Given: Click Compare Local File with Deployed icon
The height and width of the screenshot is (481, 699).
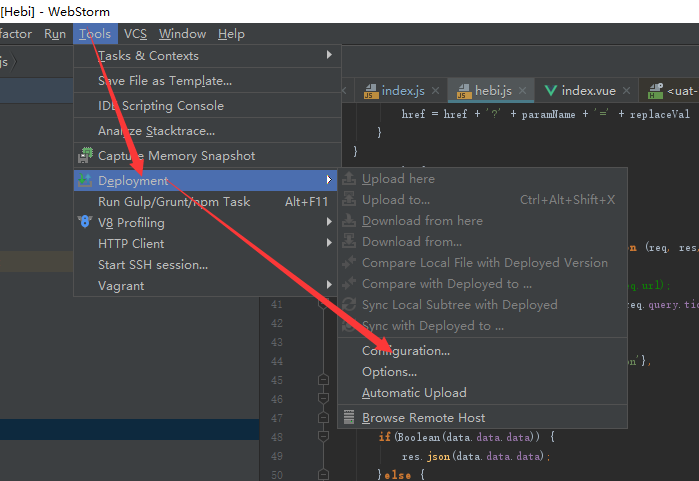Looking at the screenshot, I should coord(349,262).
